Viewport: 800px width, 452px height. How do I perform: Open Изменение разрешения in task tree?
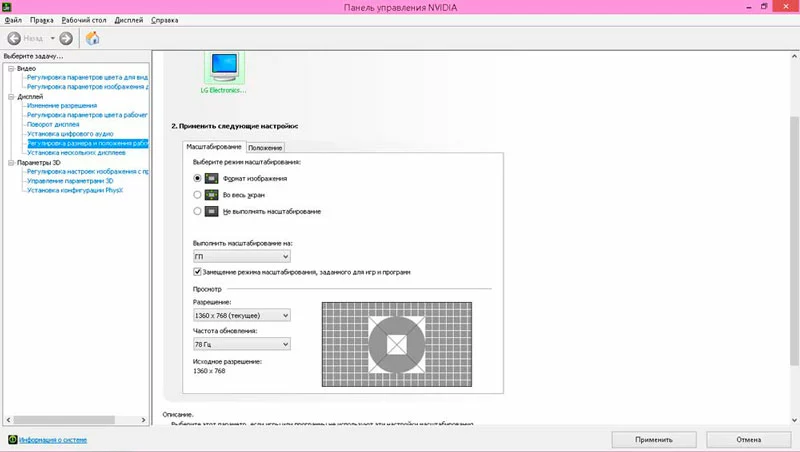[x=62, y=106]
